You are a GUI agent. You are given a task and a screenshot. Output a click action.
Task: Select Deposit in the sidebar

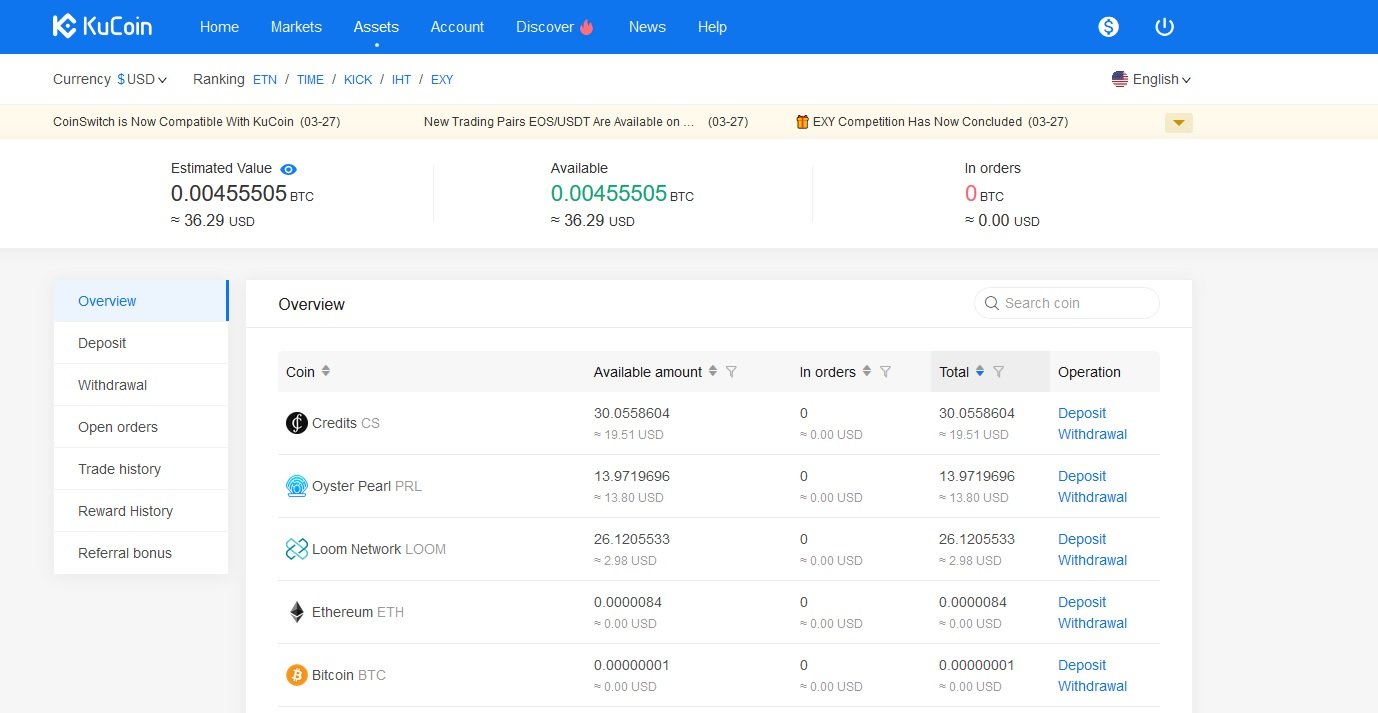tap(141, 343)
